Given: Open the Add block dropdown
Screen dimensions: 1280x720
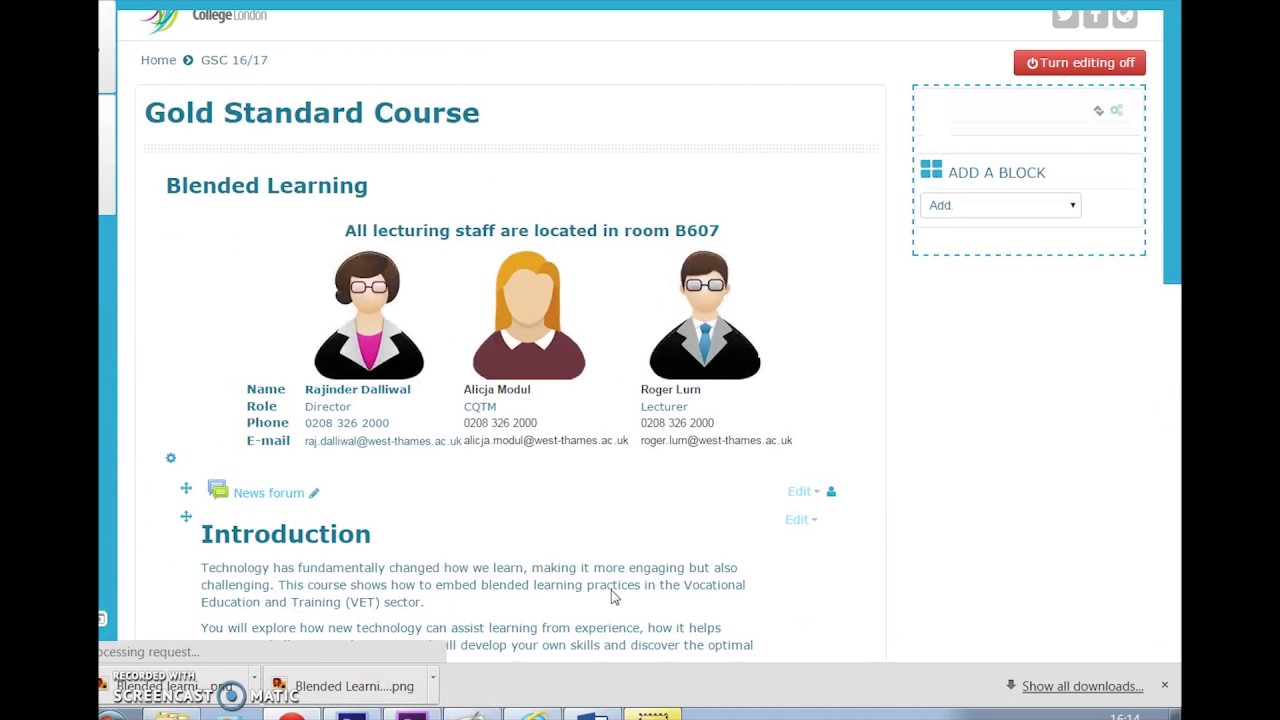Looking at the screenshot, I should 1000,205.
